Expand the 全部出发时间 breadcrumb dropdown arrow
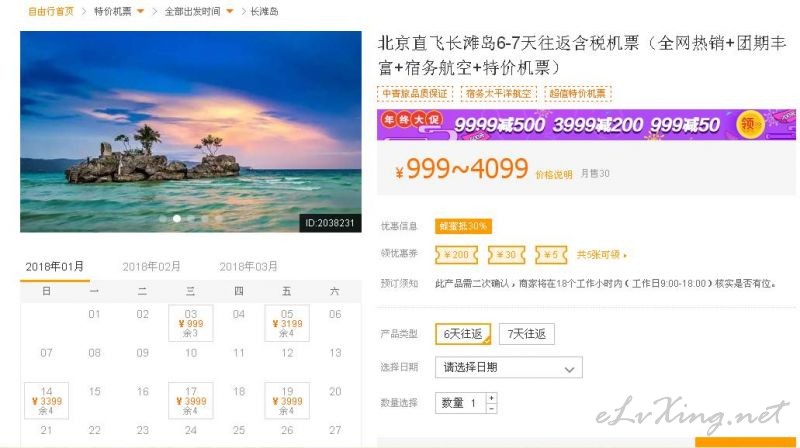The width and height of the screenshot is (800, 448). click(230, 11)
